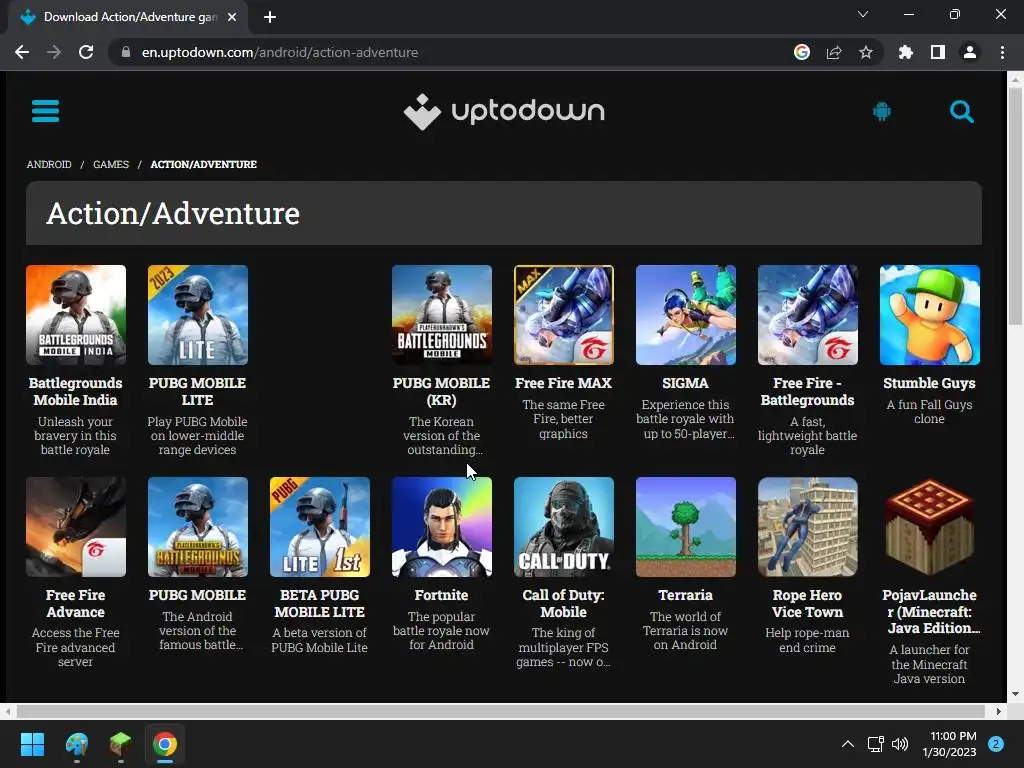This screenshot has height=768, width=1024.
Task: Click the share page icon
Action: point(834,52)
